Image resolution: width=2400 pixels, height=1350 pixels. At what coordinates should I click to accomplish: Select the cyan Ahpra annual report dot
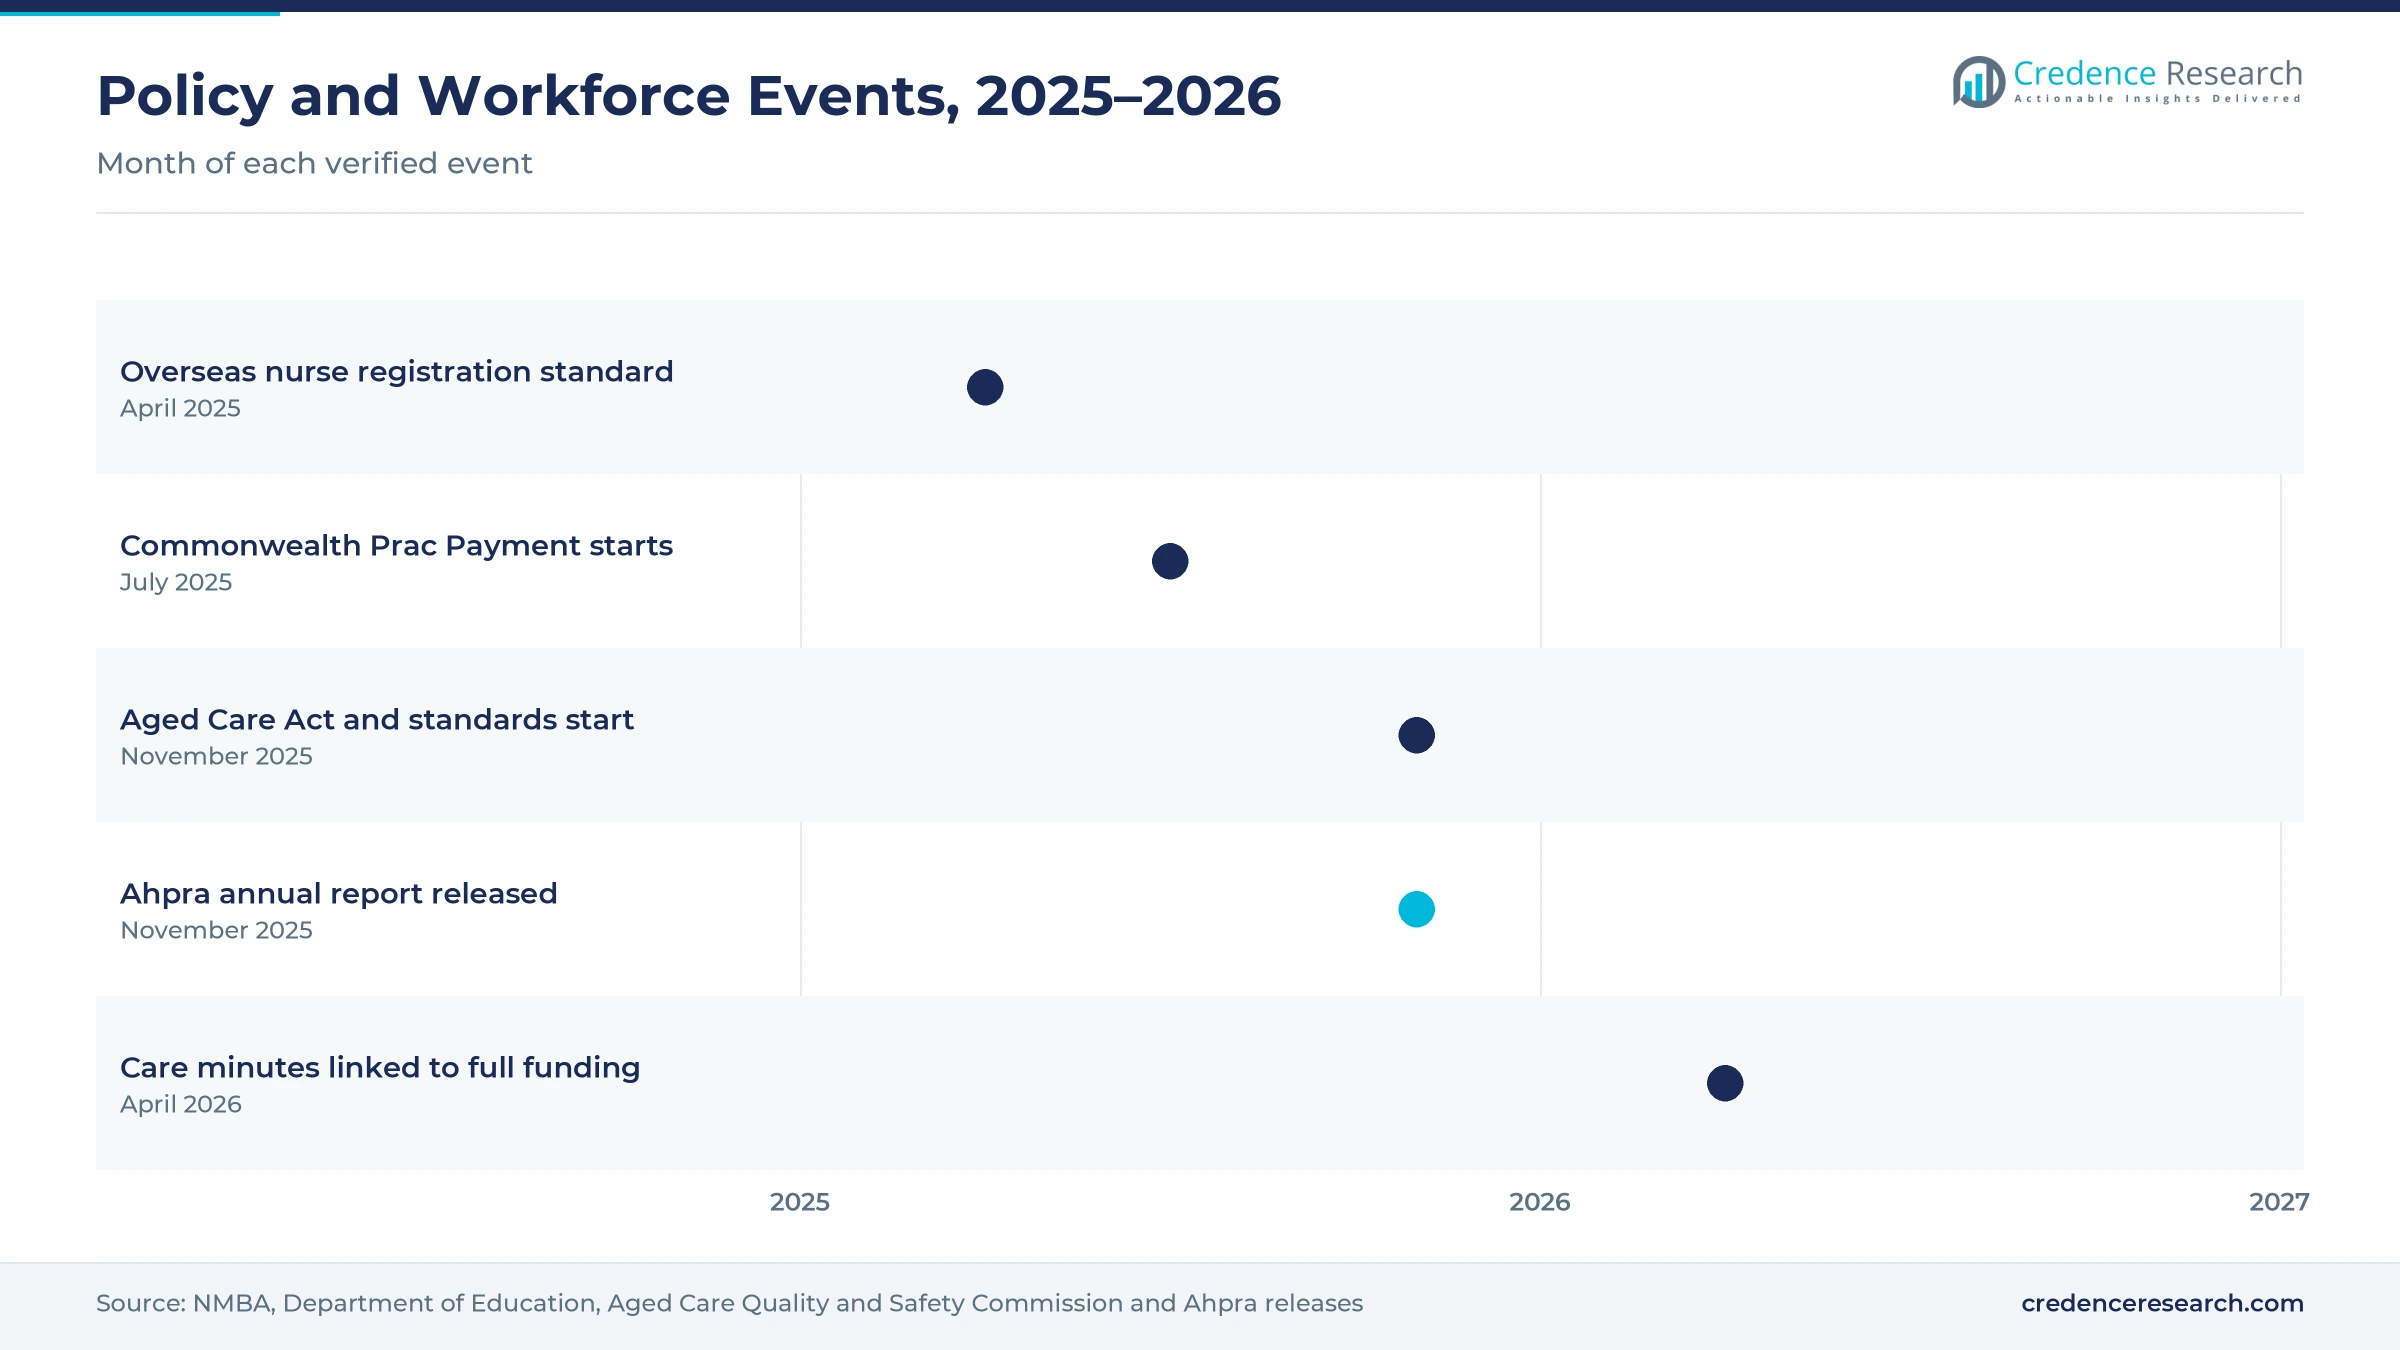pyautogui.click(x=1416, y=909)
